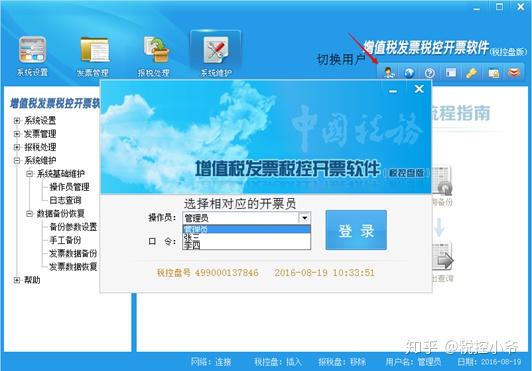The width and height of the screenshot is (532, 371).
Task: Minimize the main application window
Action: (x=477, y=8)
